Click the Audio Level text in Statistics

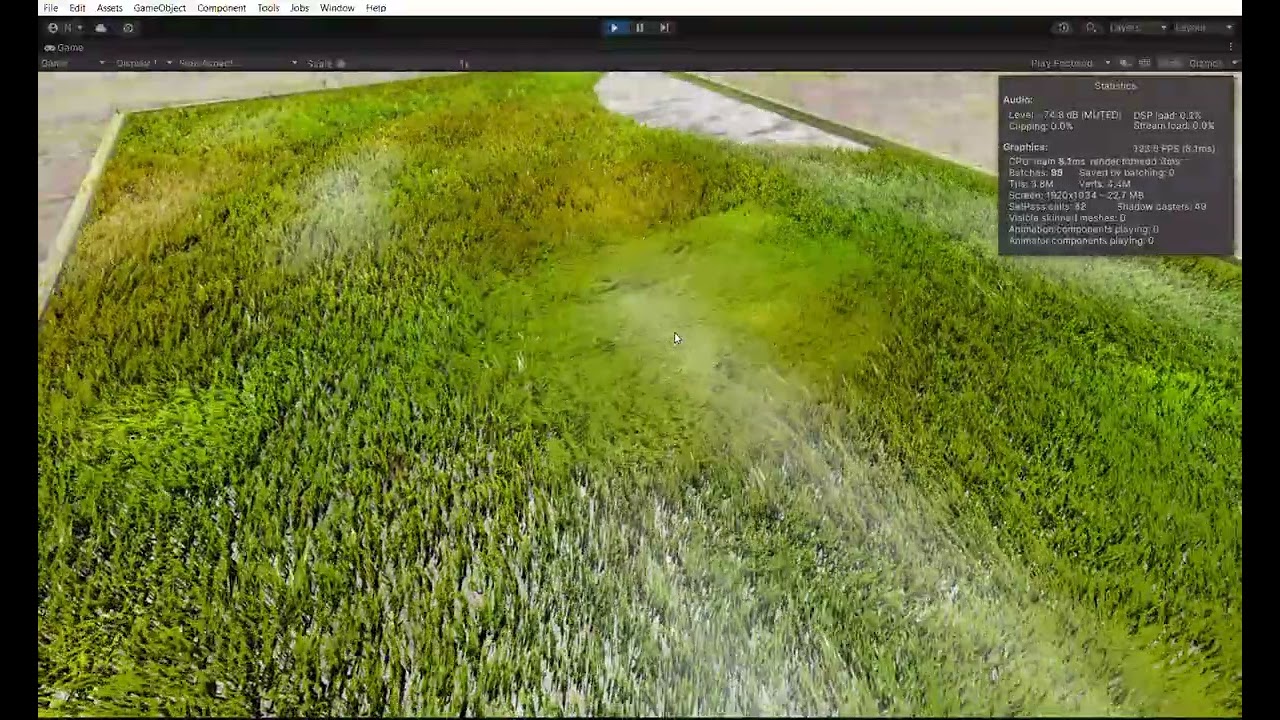[x=1064, y=116]
